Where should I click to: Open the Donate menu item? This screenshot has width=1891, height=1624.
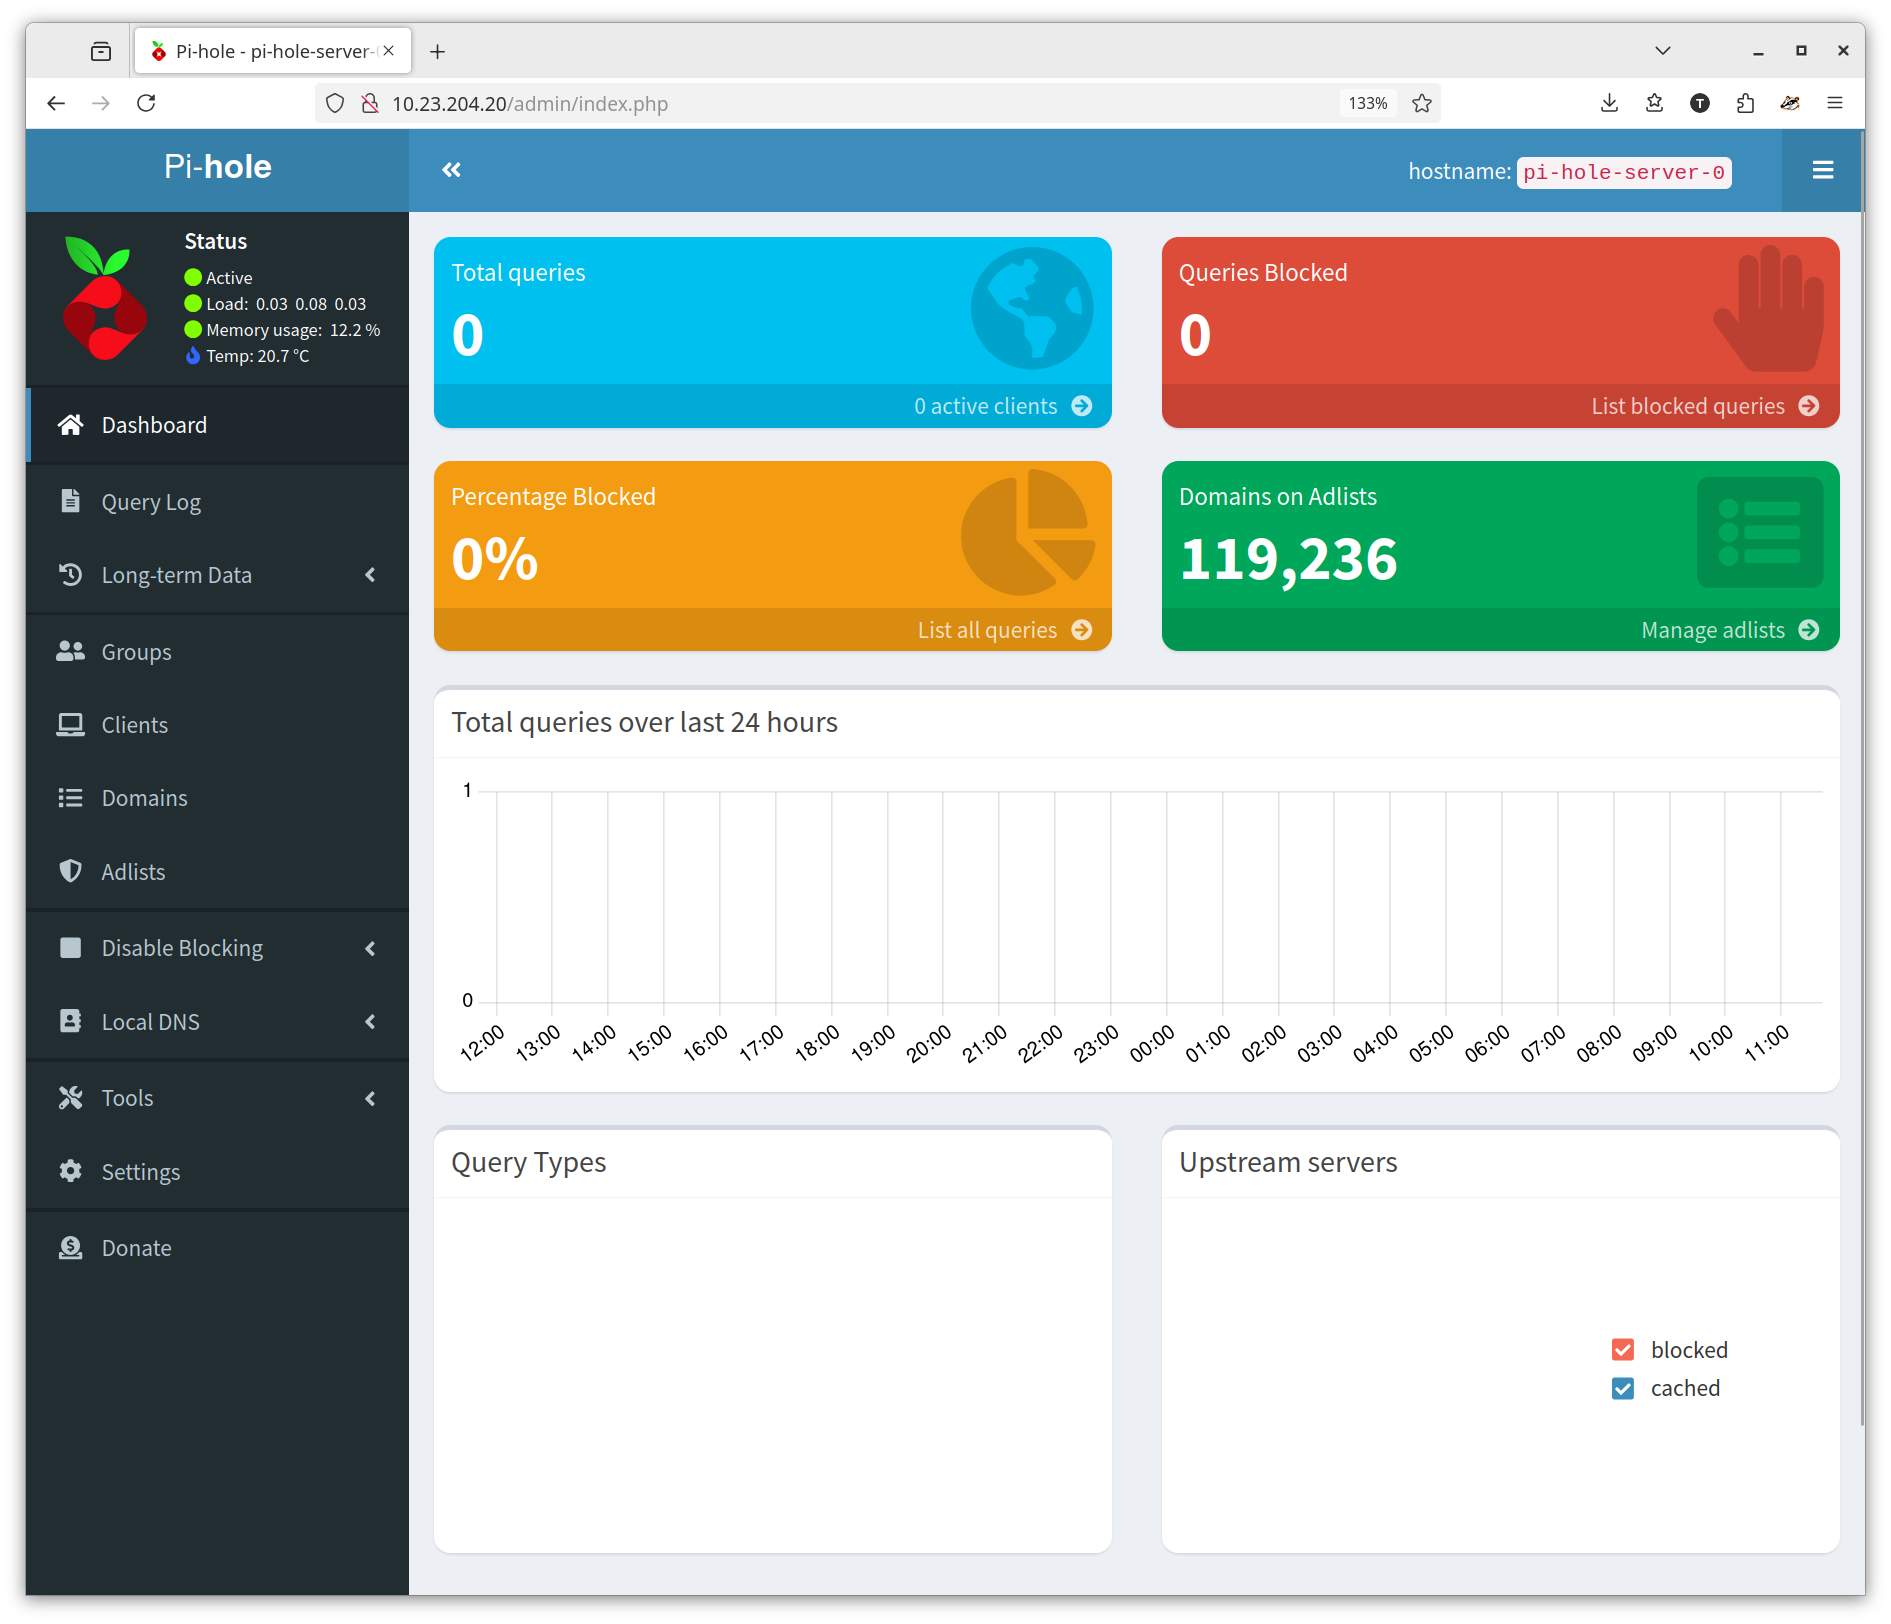[x=217, y=1248]
